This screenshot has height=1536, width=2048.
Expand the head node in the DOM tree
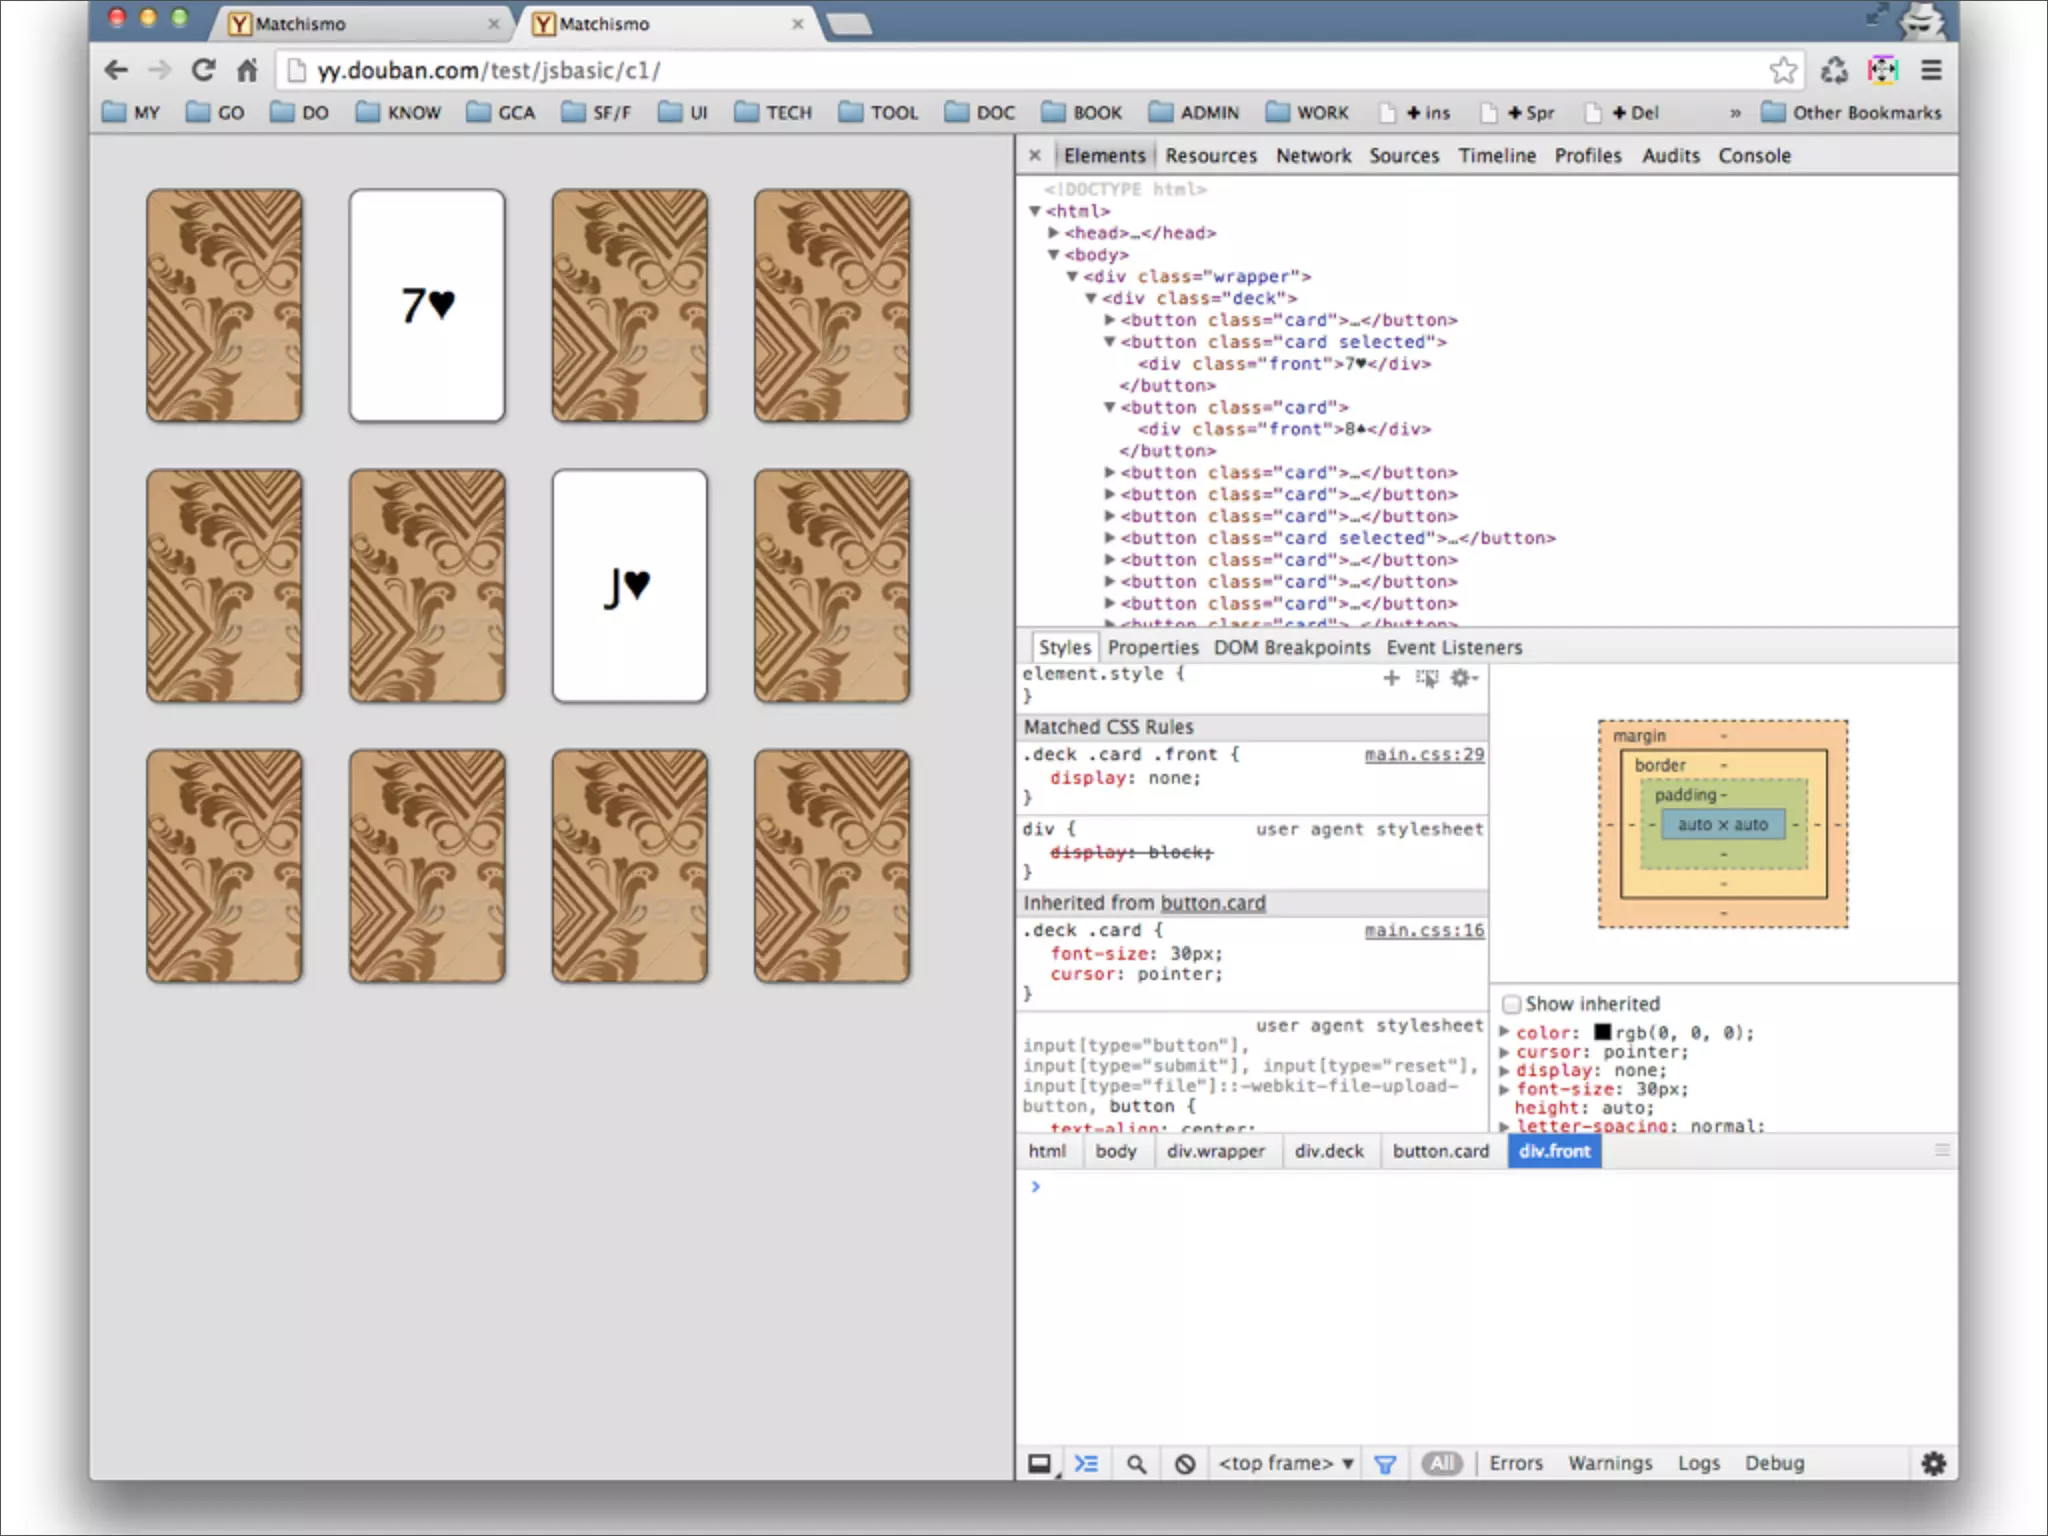pyautogui.click(x=1054, y=233)
